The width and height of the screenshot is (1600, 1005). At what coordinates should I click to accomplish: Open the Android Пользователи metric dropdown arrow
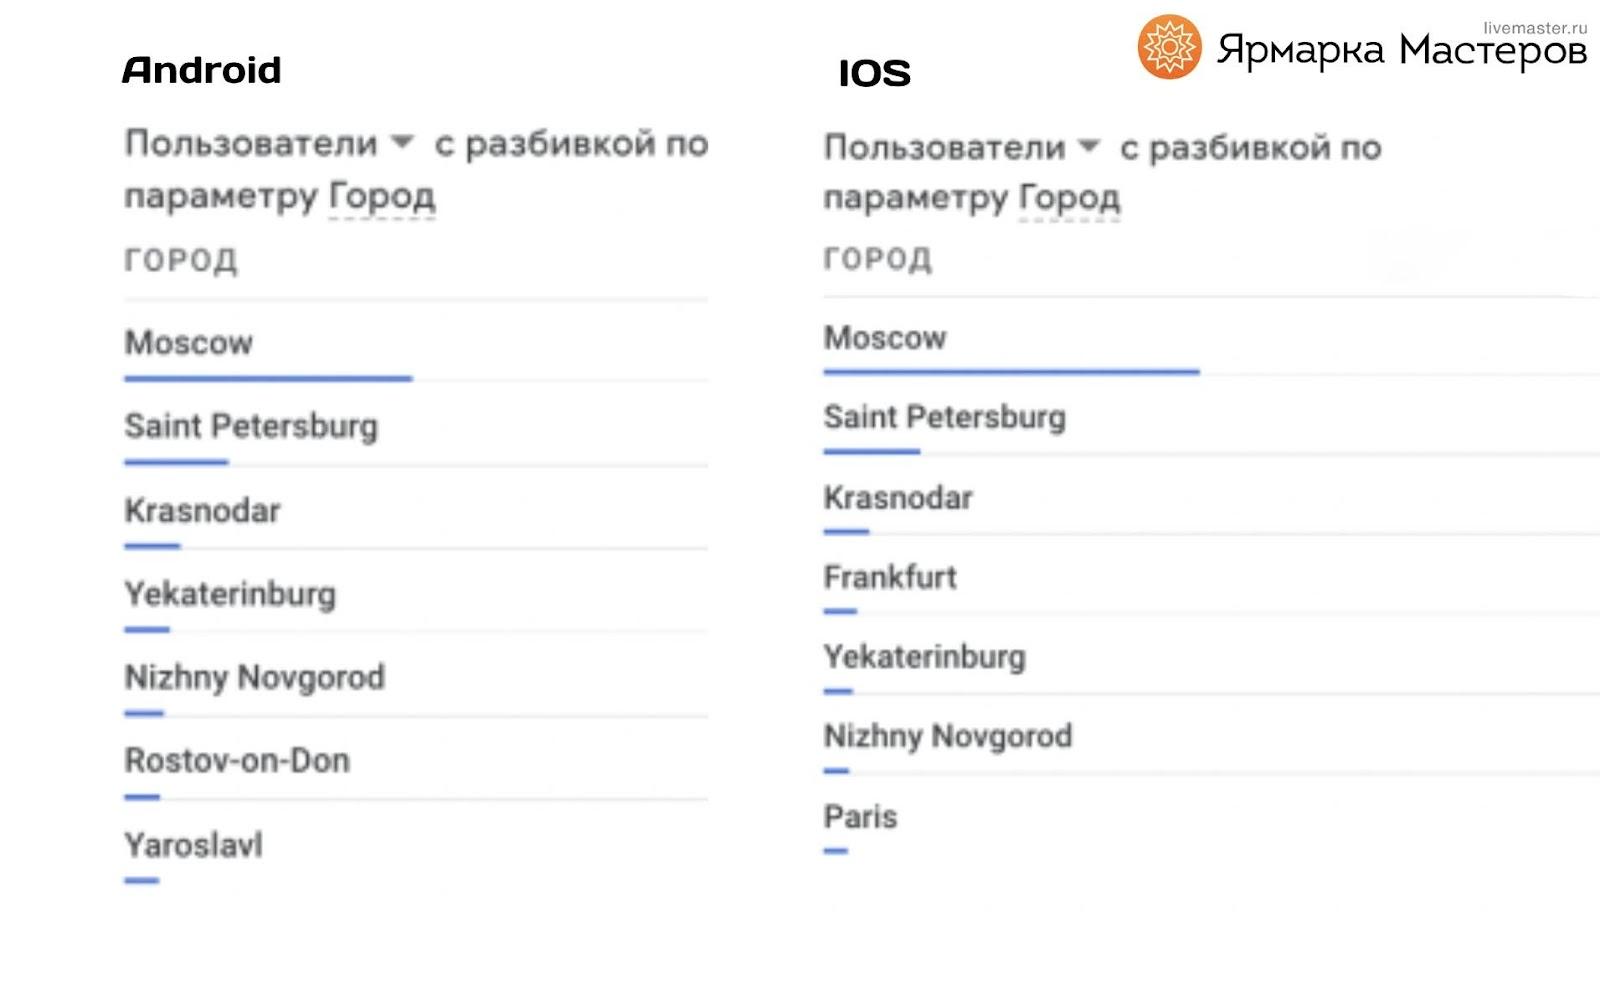click(402, 142)
